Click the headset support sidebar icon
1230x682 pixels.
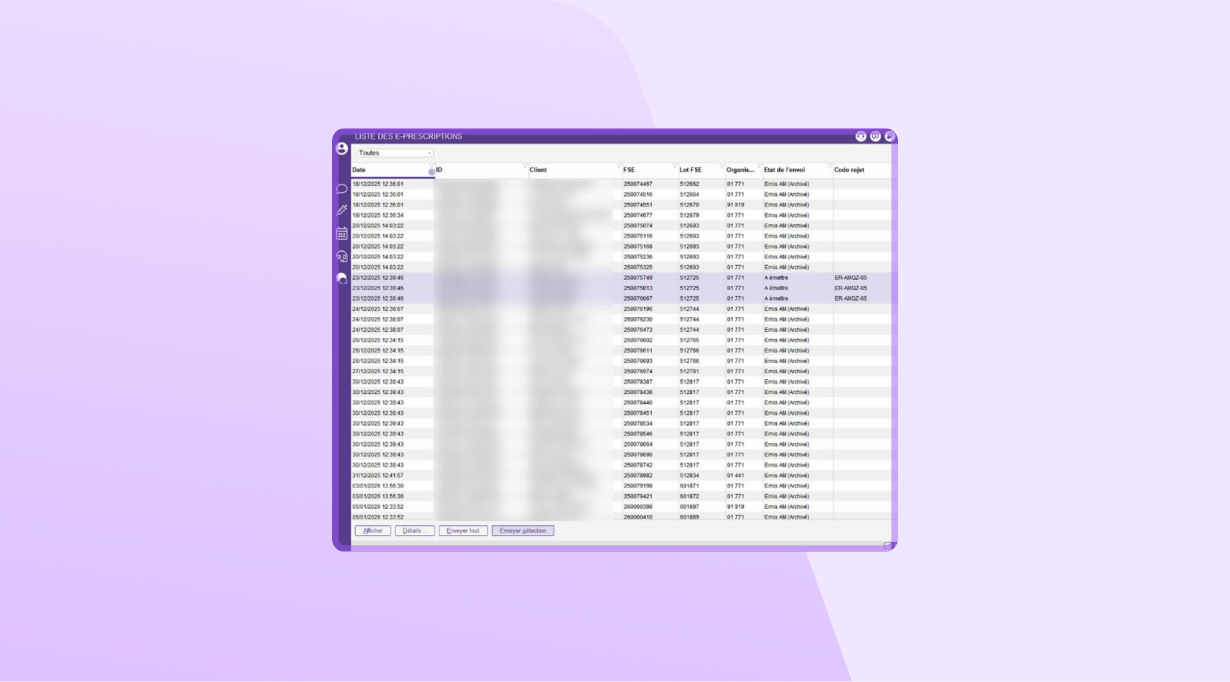342,257
